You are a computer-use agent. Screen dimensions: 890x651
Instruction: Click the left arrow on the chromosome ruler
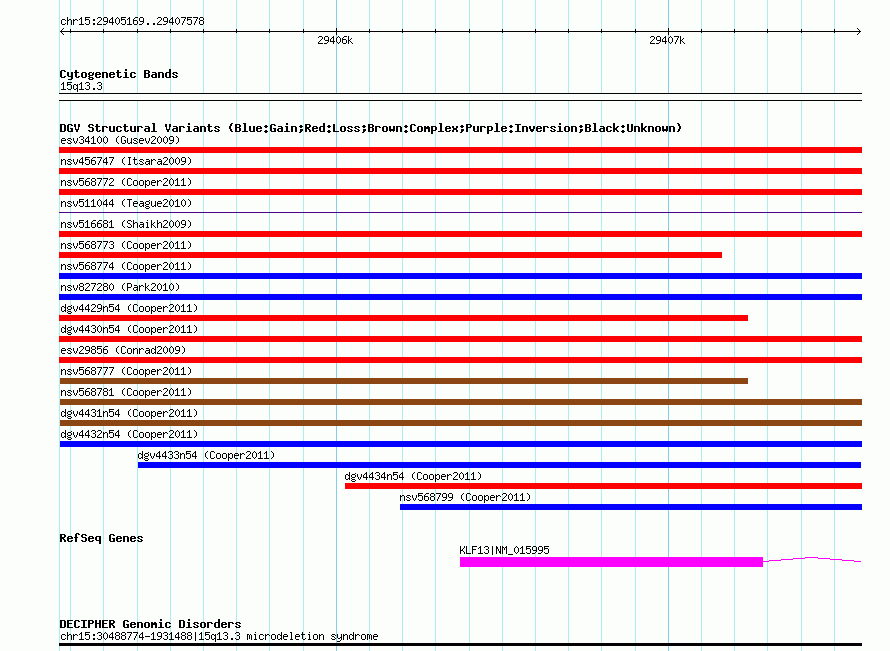pos(63,32)
